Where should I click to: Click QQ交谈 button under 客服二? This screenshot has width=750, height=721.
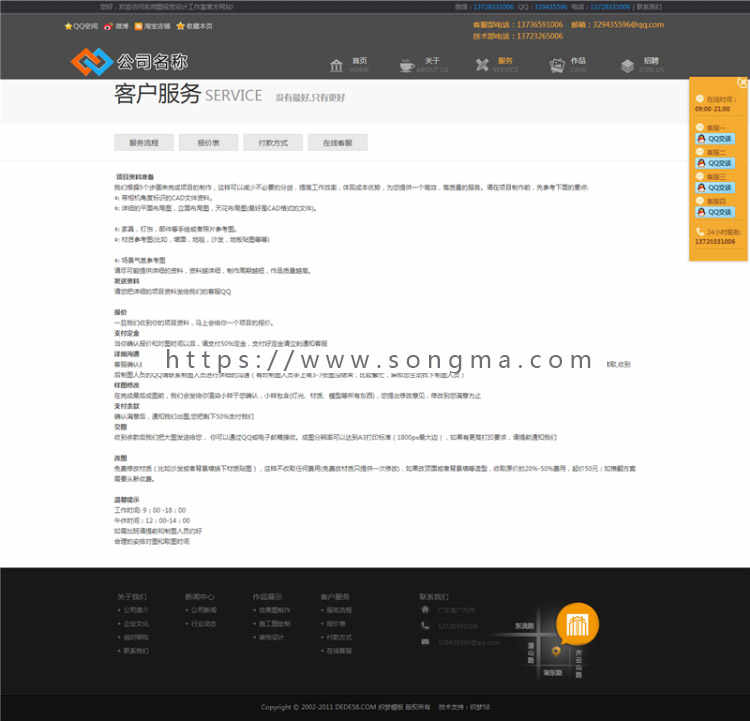tap(715, 163)
